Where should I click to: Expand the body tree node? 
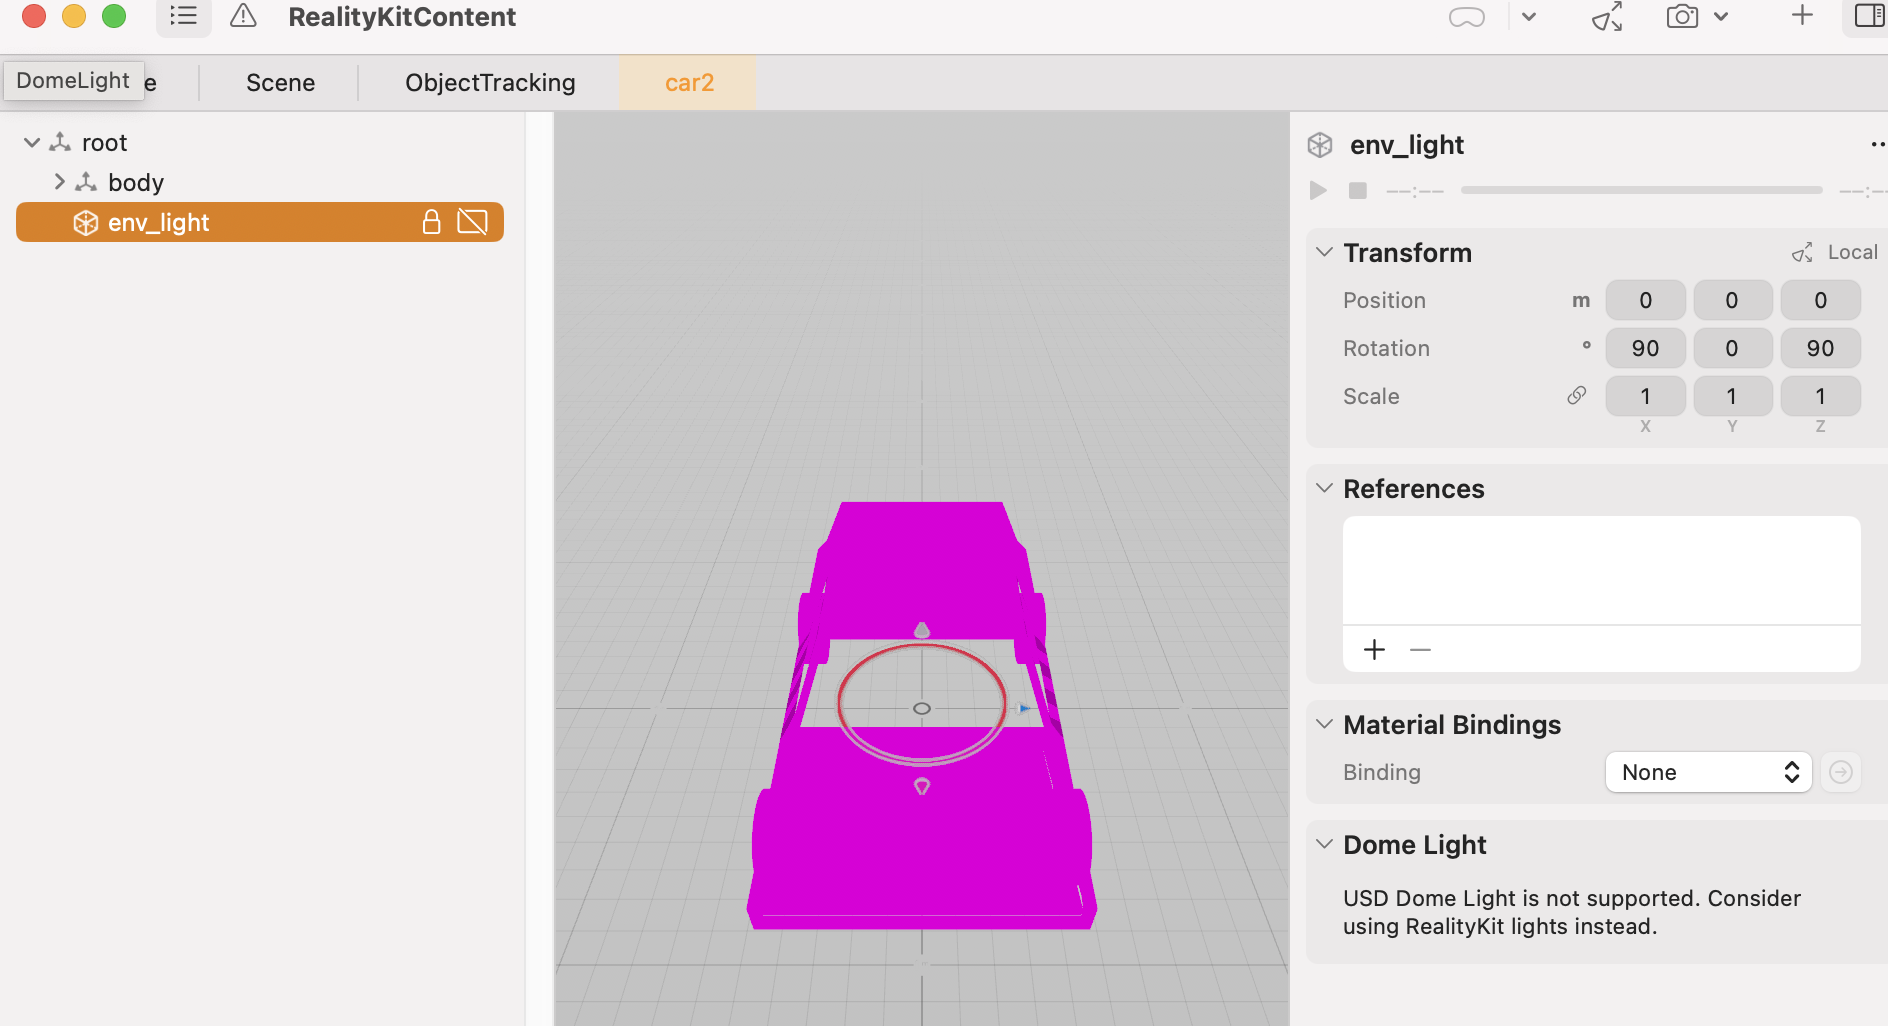coord(59,182)
